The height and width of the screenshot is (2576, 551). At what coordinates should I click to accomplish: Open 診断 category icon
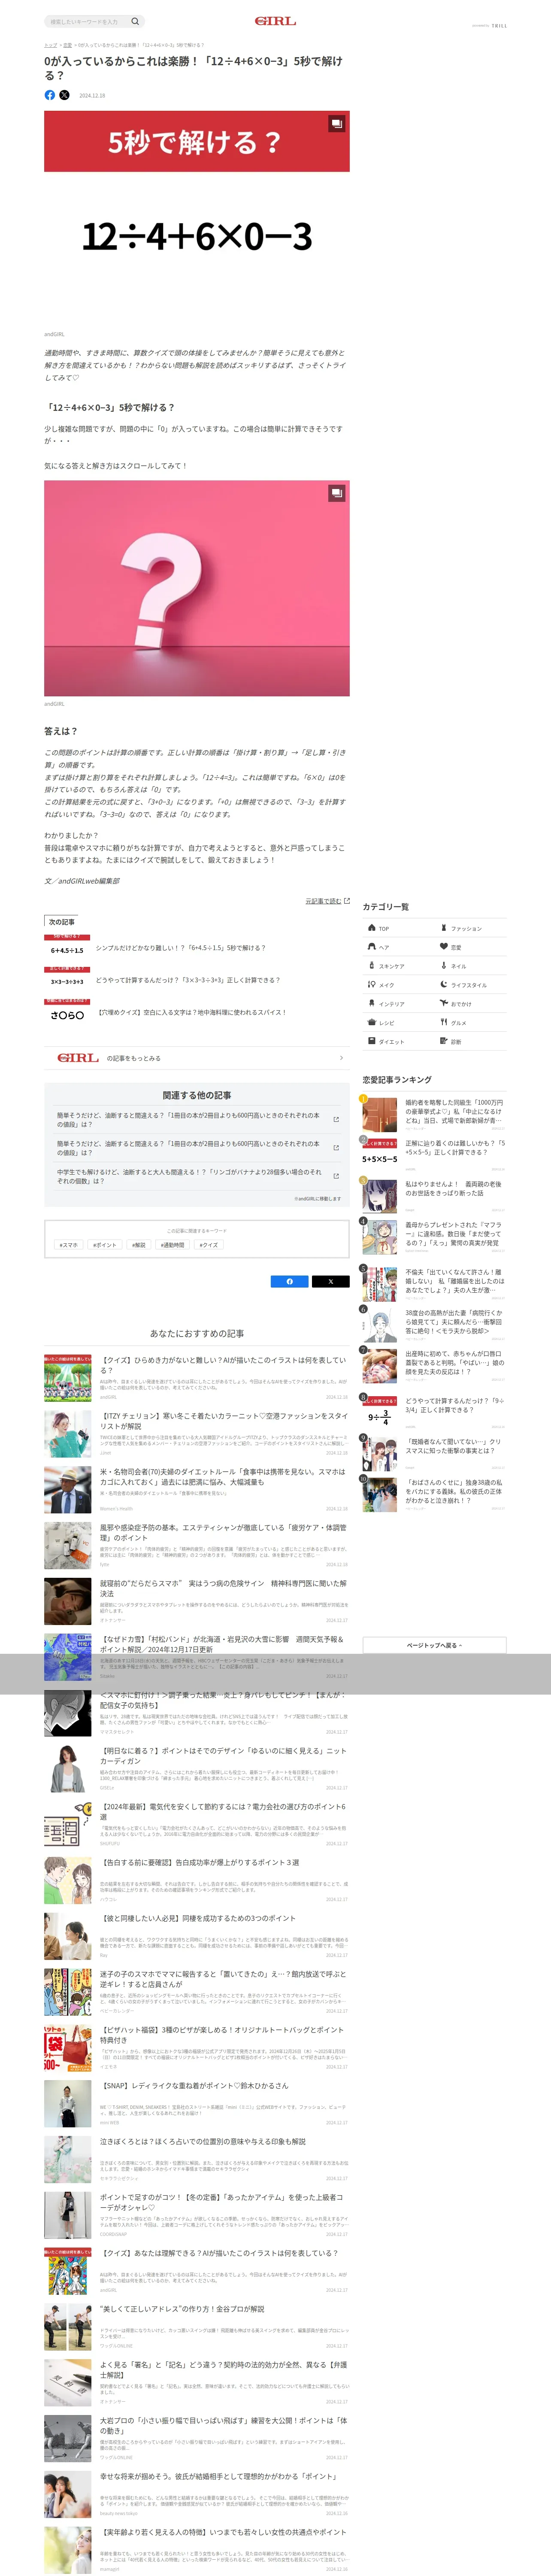point(444,1041)
